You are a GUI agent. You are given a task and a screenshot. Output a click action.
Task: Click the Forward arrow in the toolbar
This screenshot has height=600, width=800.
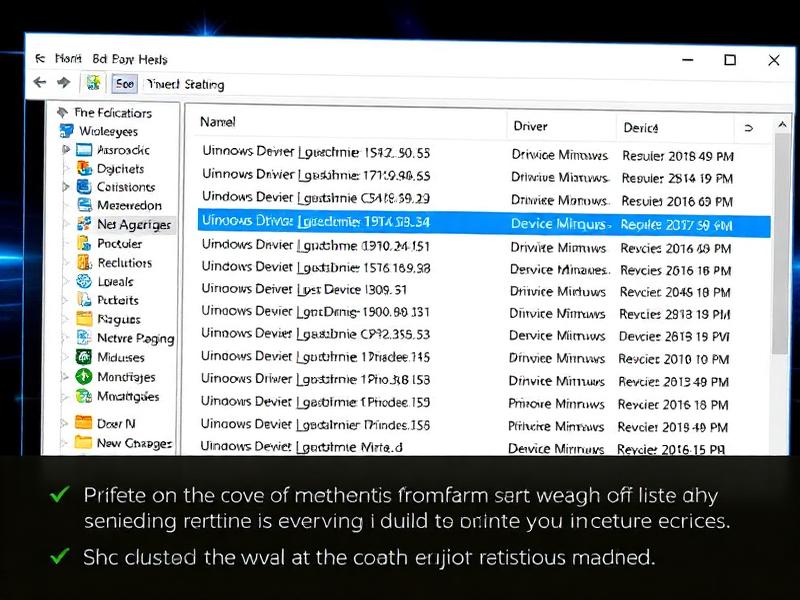(x=64, y=82)
